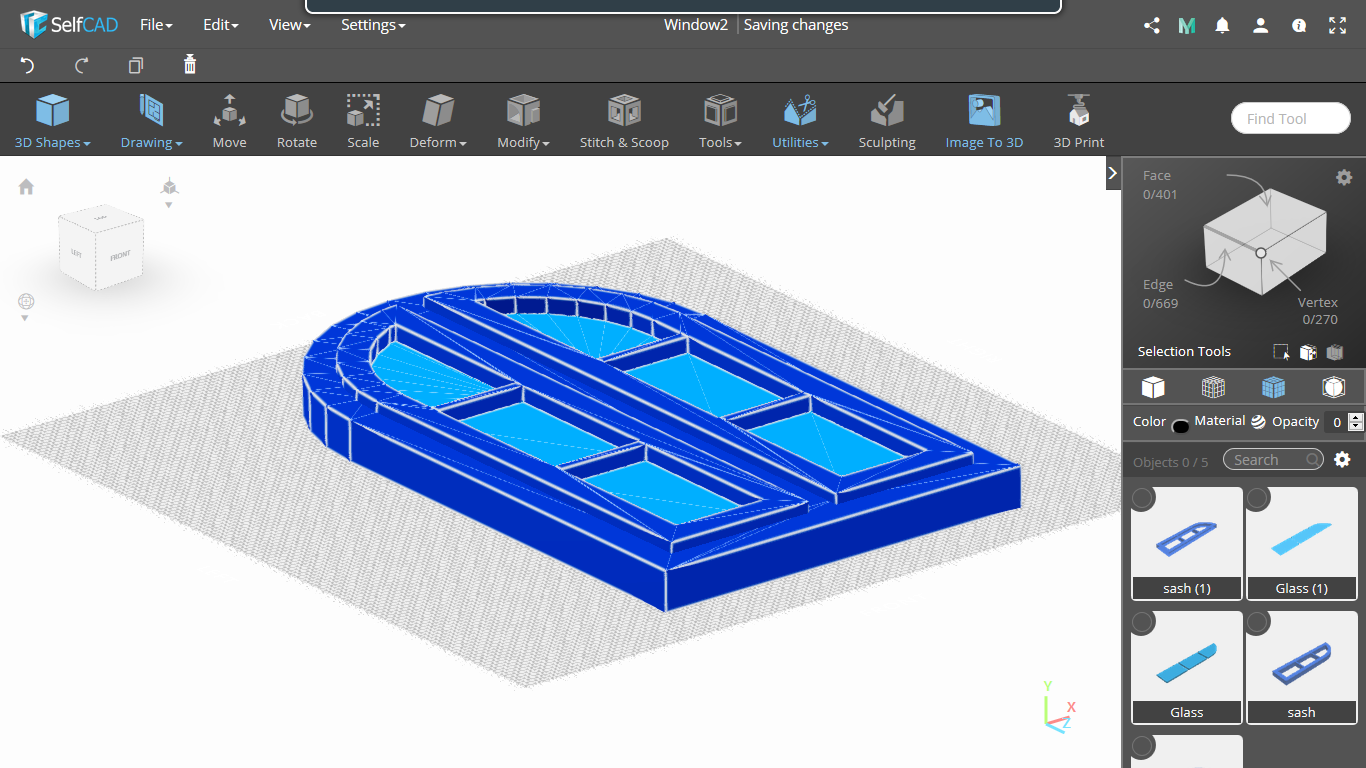Toggle selection circle of Glass object
This screenshot has height=768, width=1366.
1143,622
